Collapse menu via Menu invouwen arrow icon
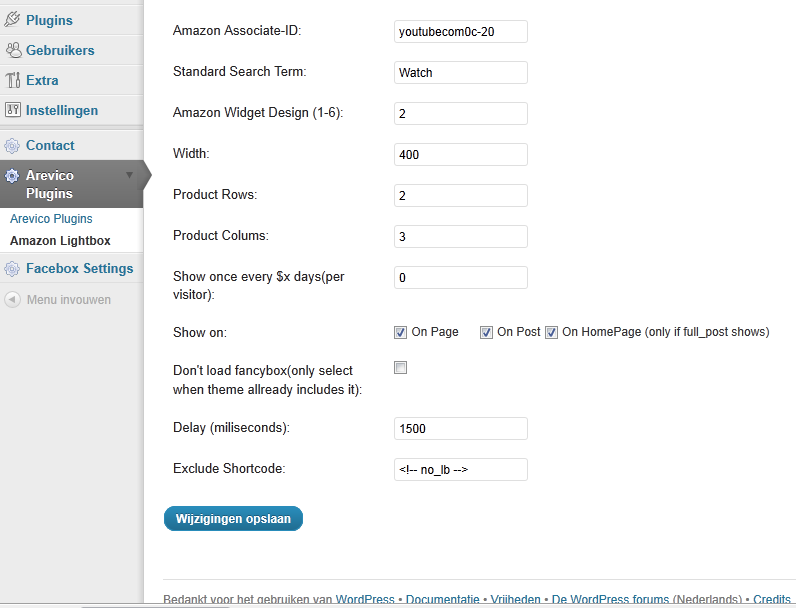Screen dimensions: 796x608 tap(13, 299)
